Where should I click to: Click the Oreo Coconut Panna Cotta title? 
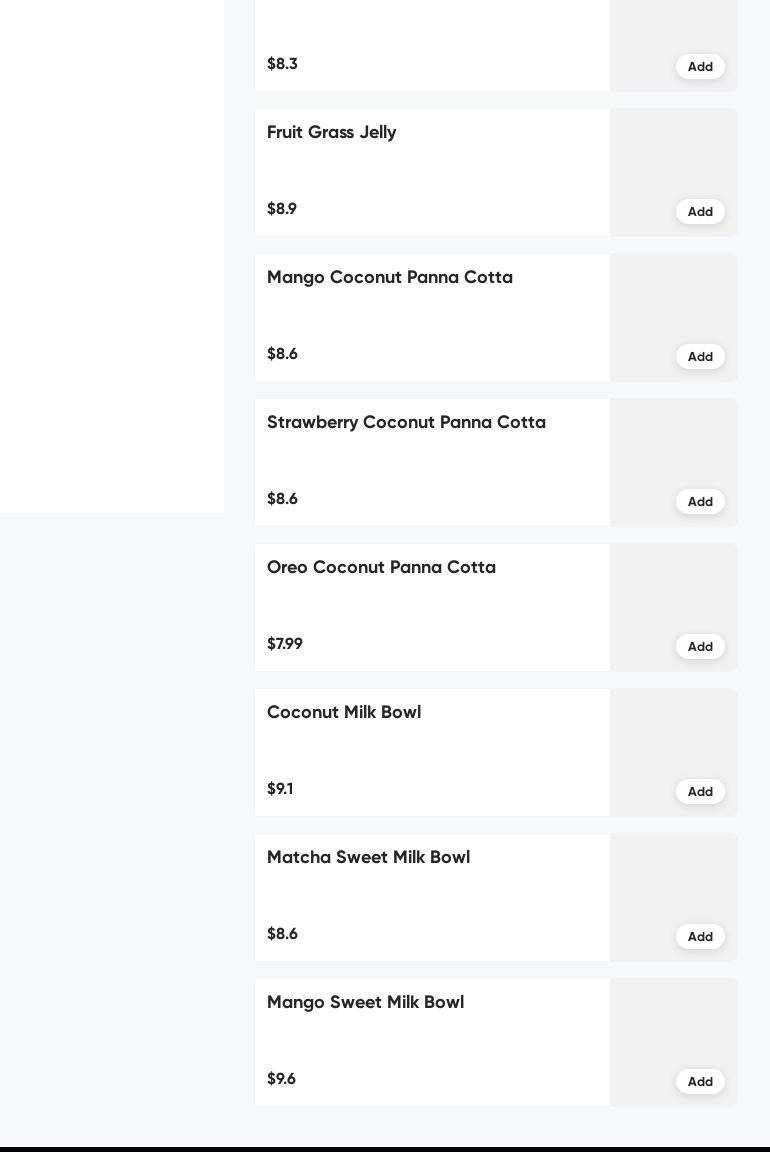pyautogui.click(x=381, y=567)
